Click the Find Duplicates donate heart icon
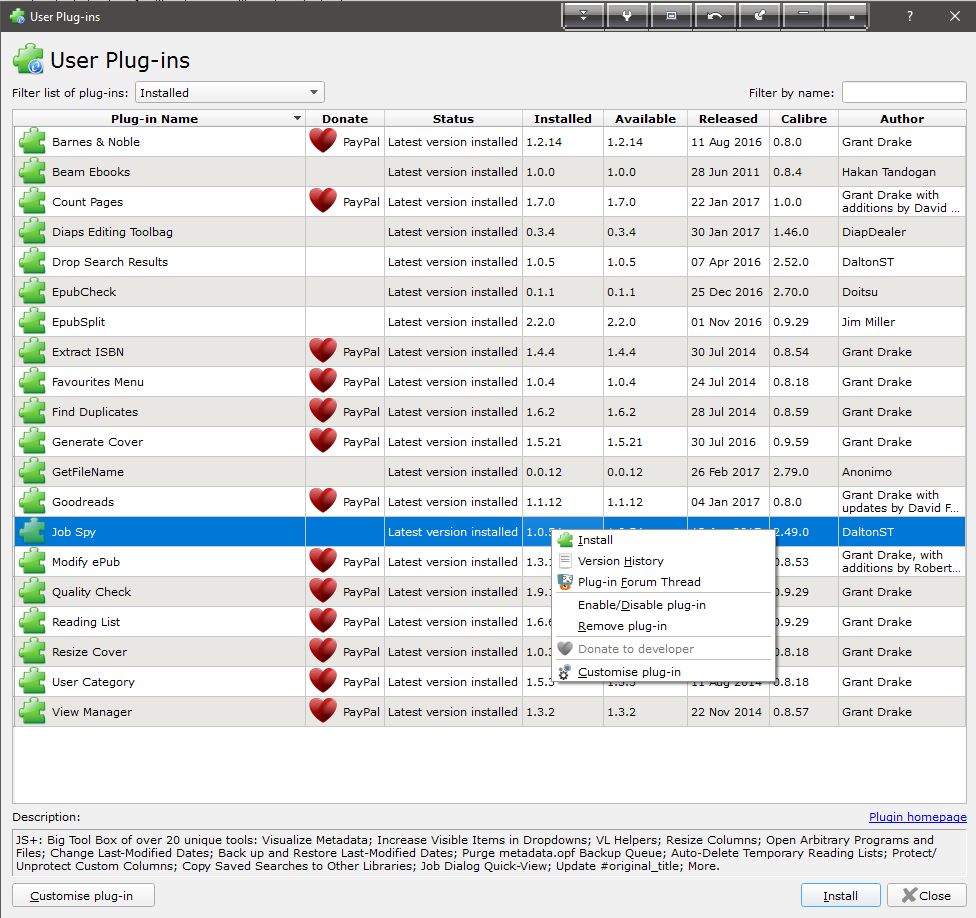Screen dimensions: 976x918 (323, 411)
